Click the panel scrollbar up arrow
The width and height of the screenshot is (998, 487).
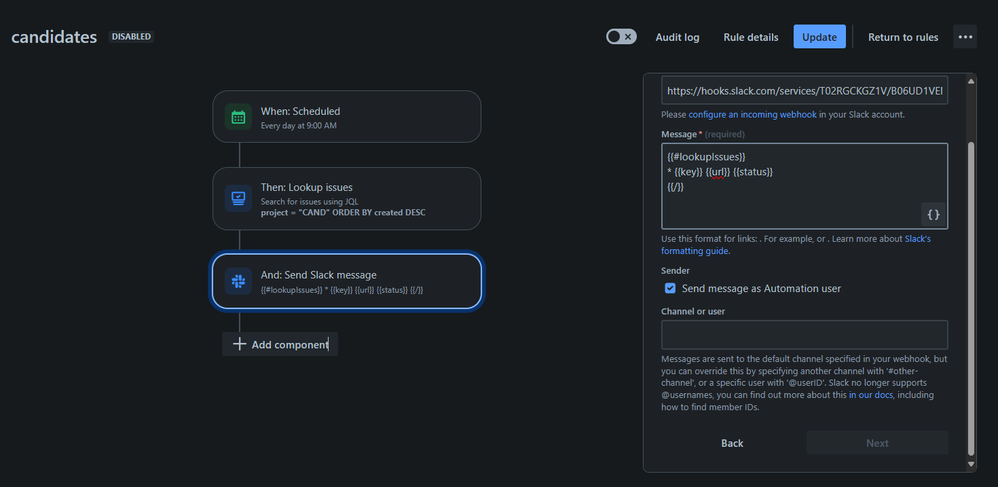971,81
